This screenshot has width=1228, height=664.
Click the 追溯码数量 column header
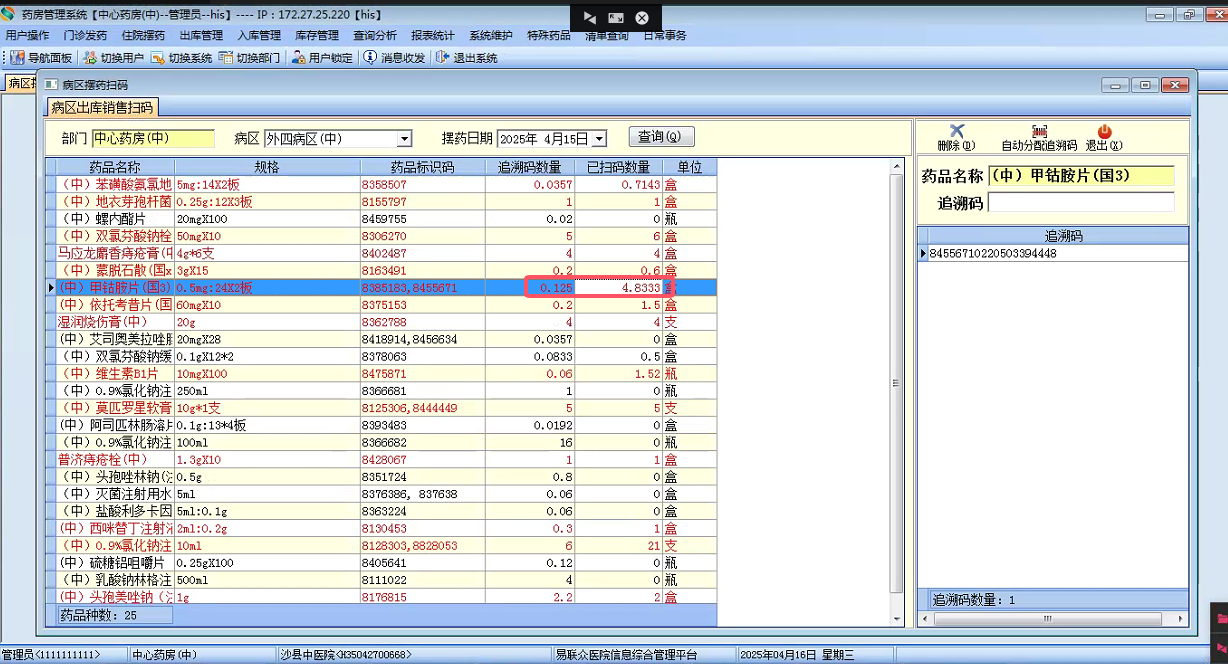point(530,167)
